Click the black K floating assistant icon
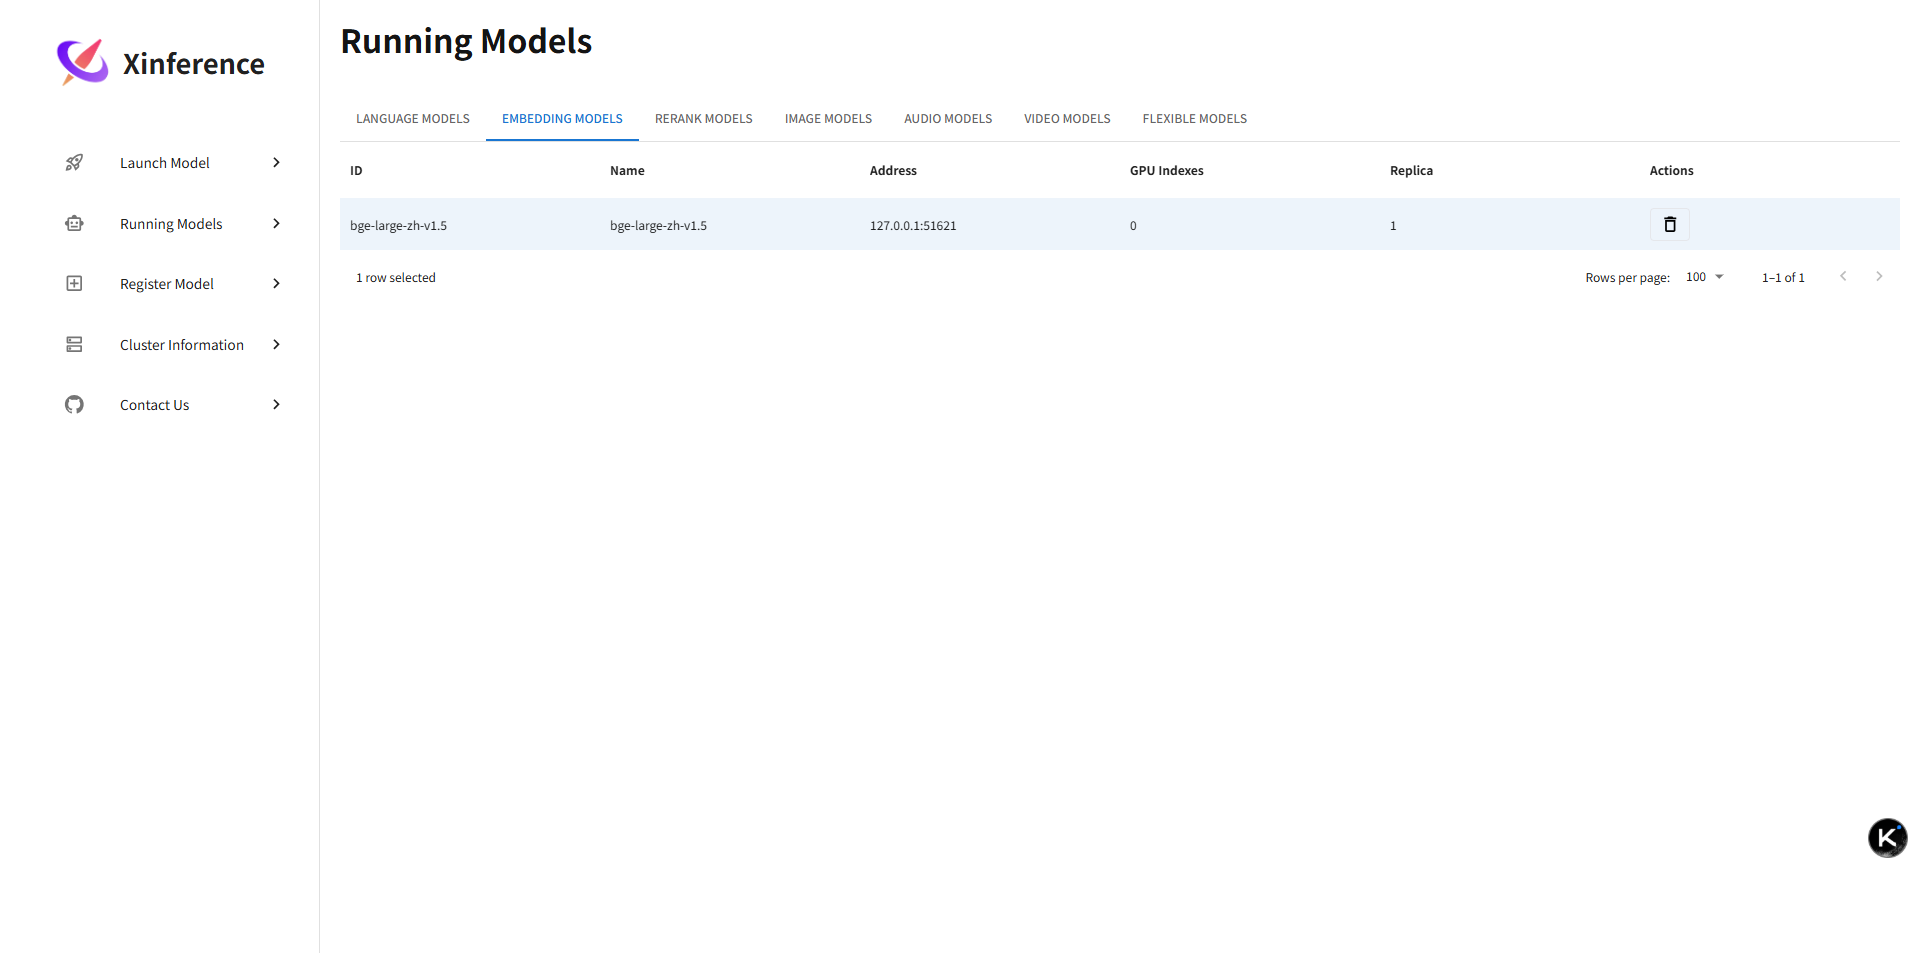 point(1887,838)
